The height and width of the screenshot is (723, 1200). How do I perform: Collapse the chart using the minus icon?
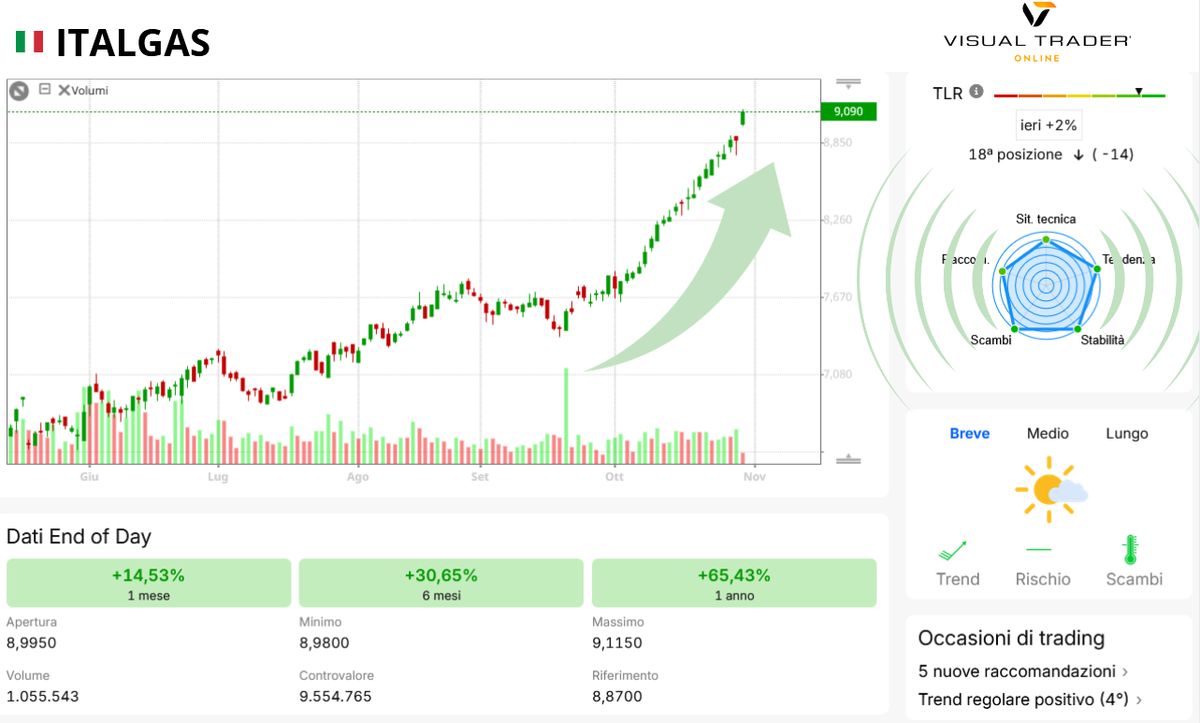44,90
